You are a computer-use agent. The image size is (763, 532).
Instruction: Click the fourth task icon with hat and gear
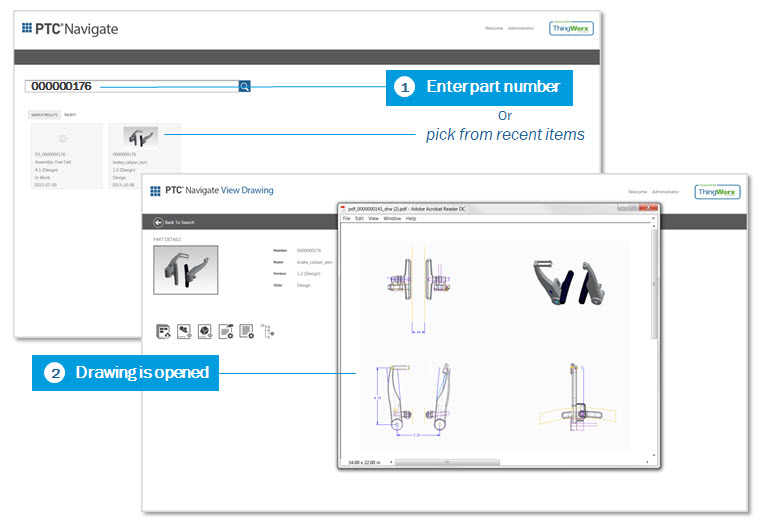click(226, 331)
